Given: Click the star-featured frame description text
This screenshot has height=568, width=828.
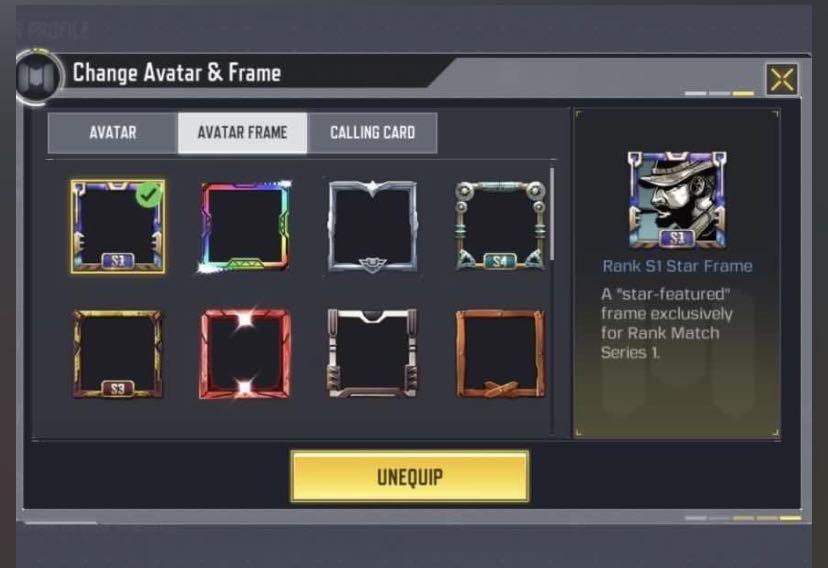Looking at the screenshot, I should 666,323.
